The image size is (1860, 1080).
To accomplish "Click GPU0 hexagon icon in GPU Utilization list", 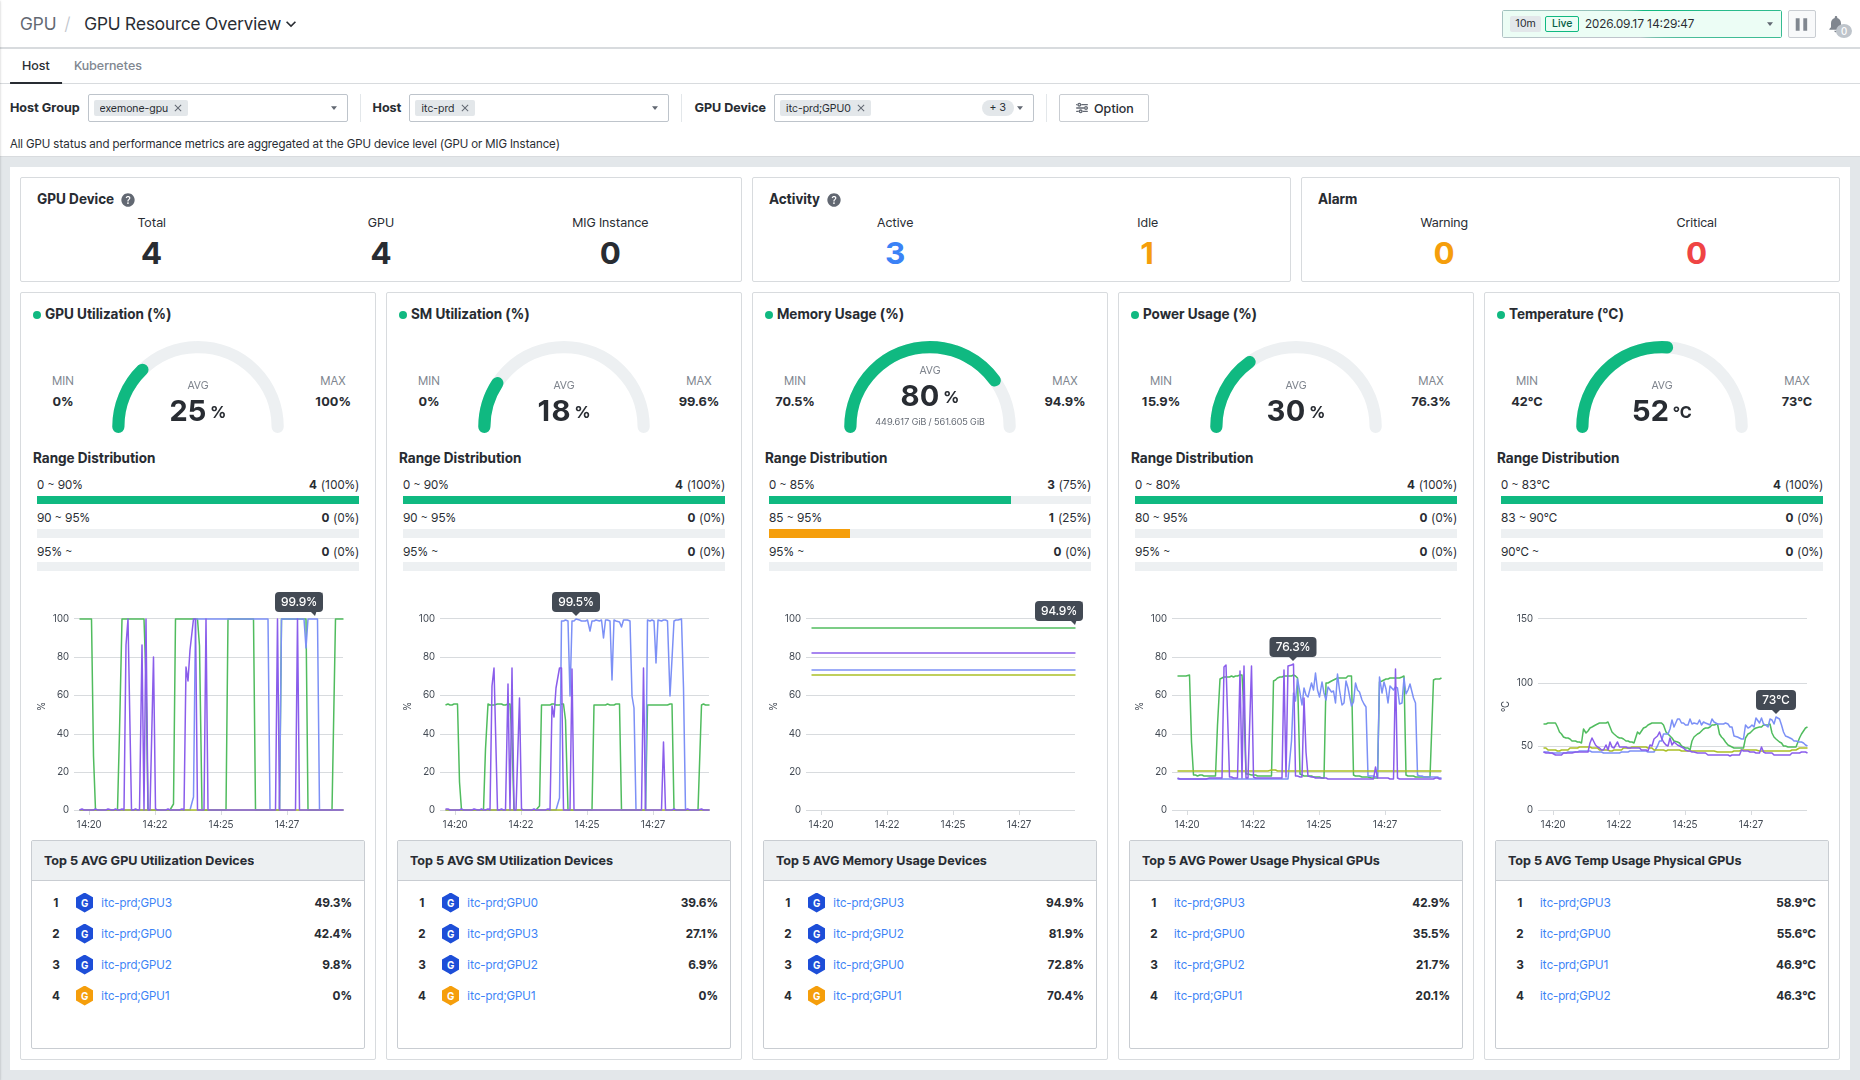I will [85, 934].
